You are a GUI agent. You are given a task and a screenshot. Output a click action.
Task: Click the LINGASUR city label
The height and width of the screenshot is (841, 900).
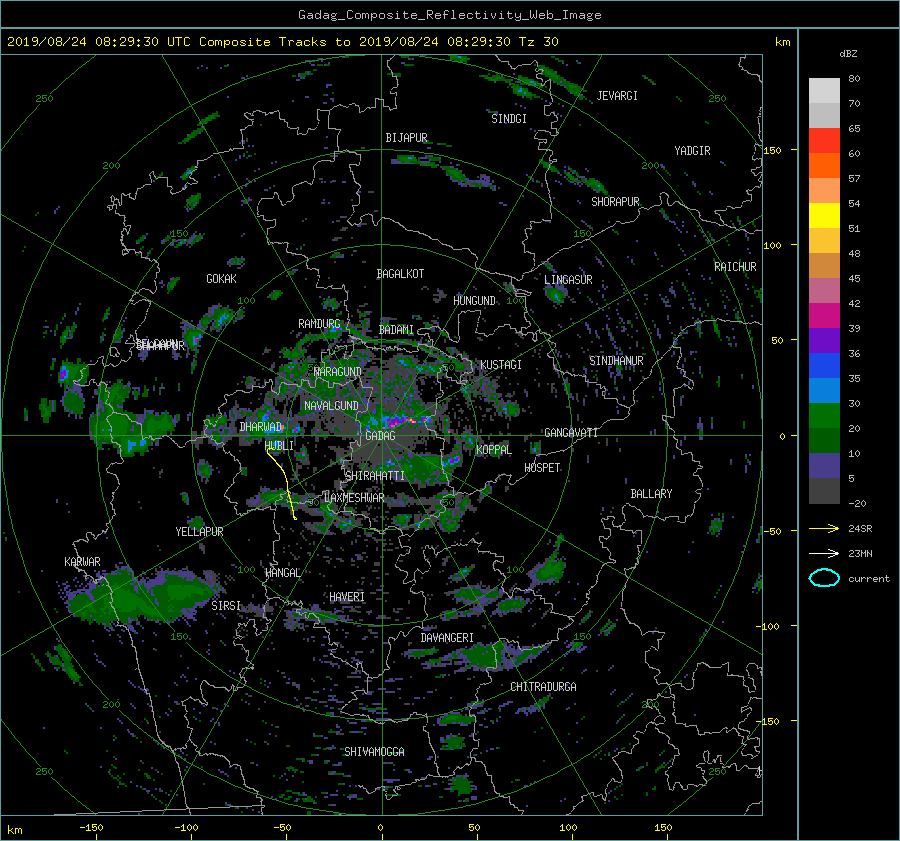(x=568, y=280)
